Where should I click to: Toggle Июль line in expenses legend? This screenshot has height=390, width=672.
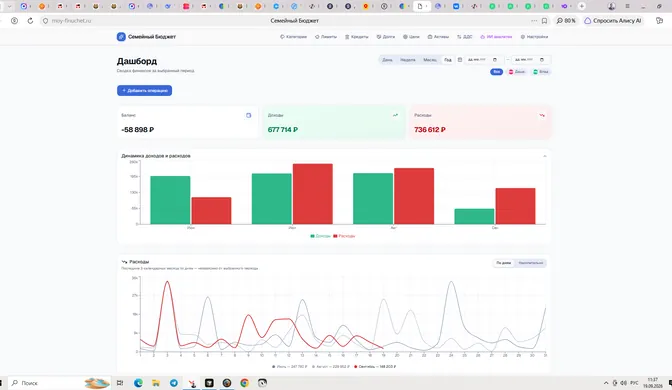tap(290, 367)
